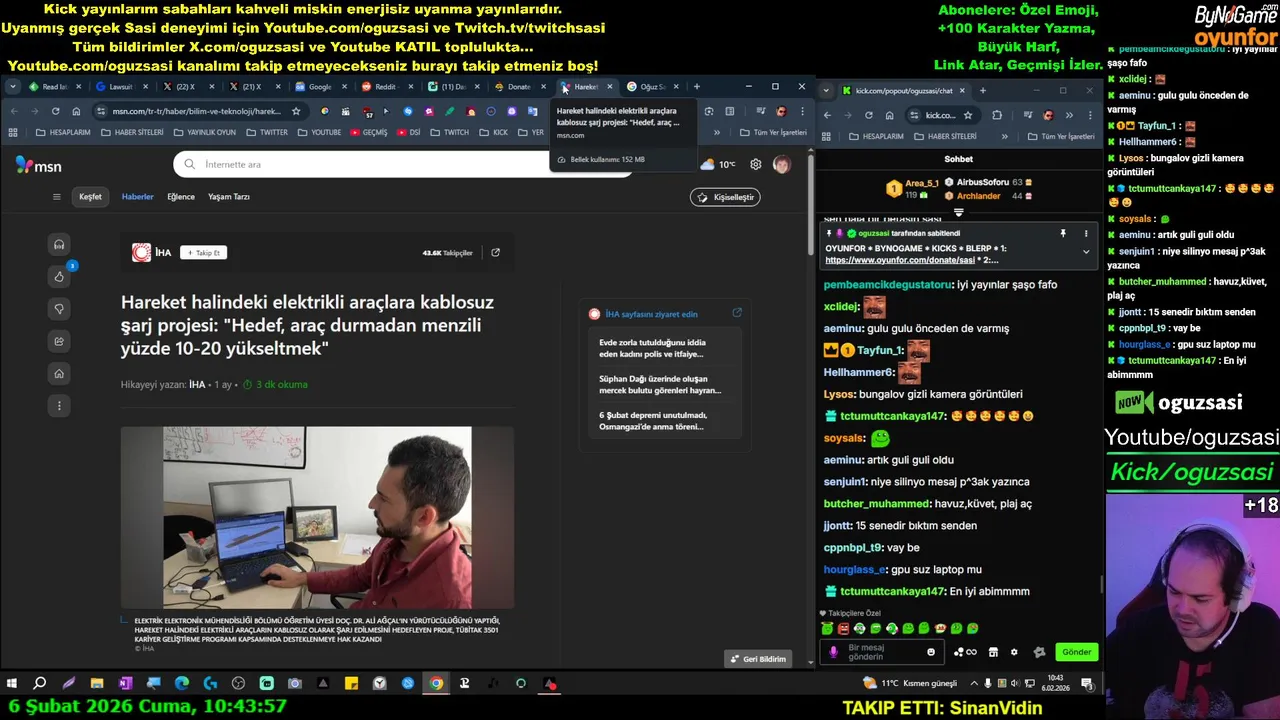Open the notification center icon

1087,684
